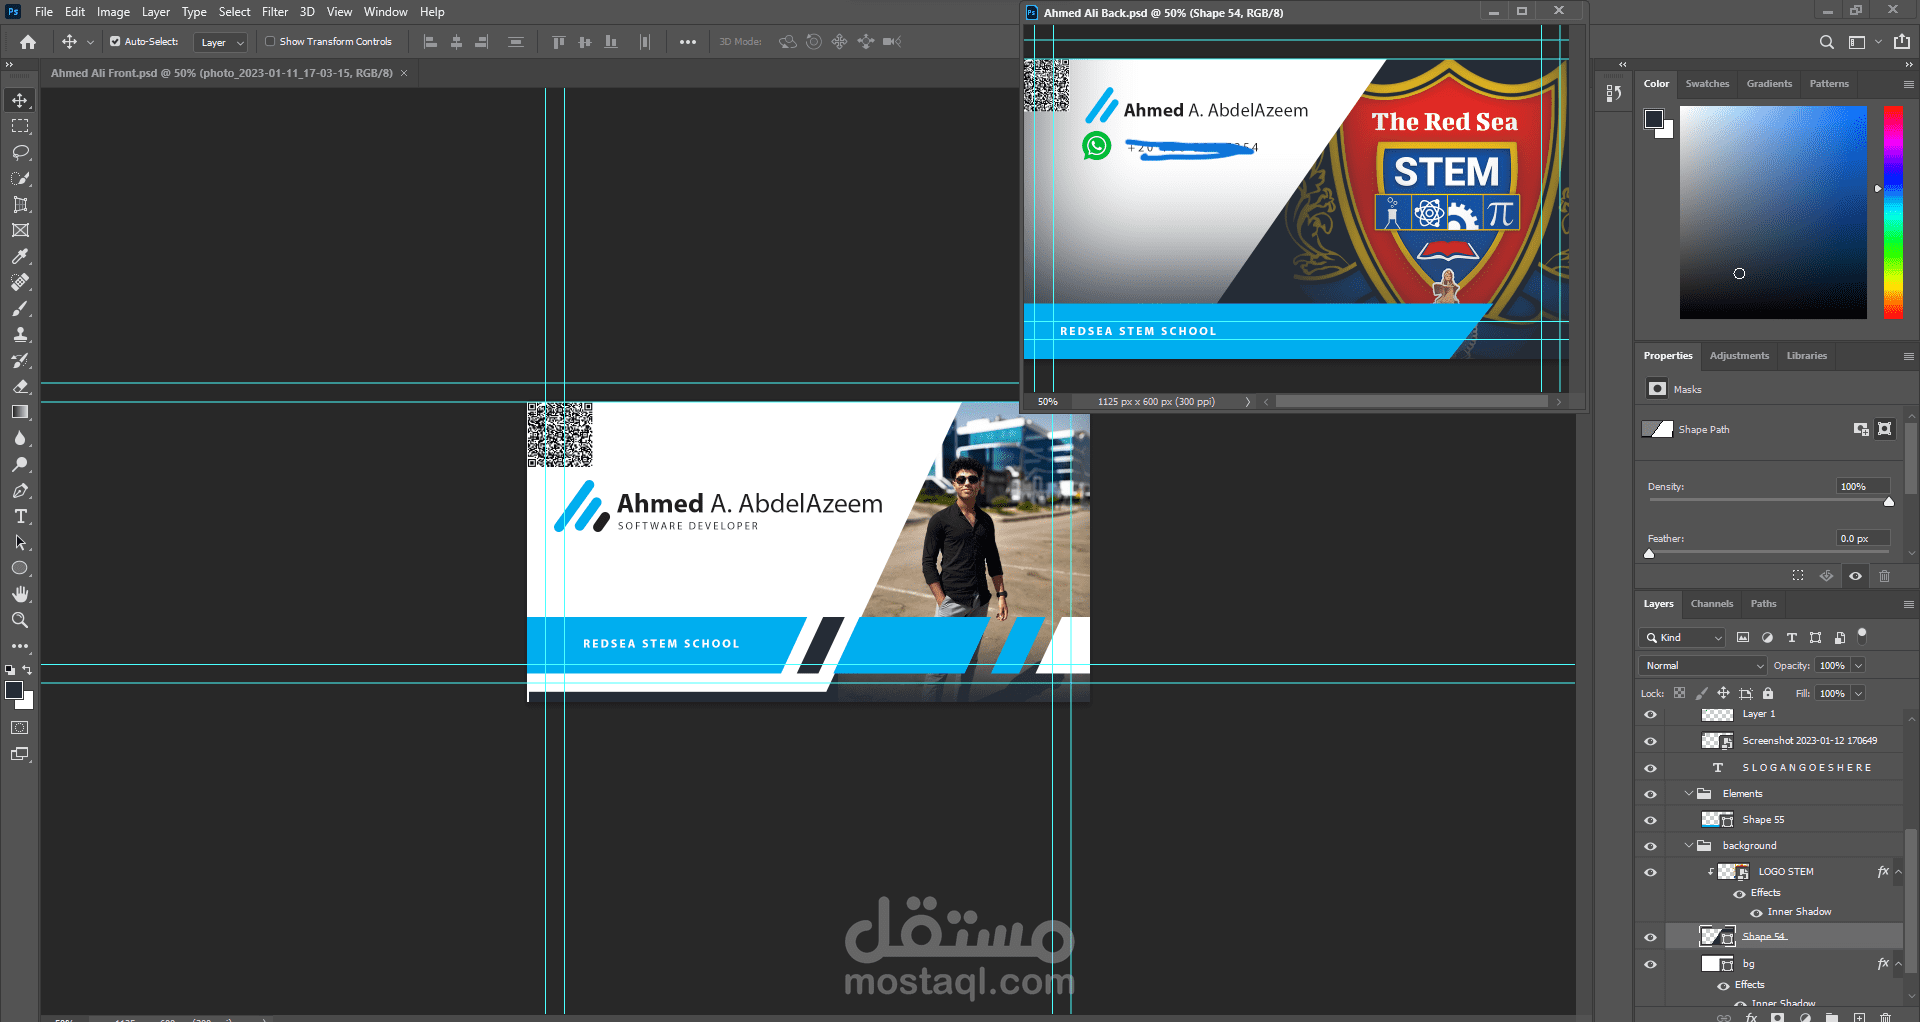Switch to the Libraries tab
The height and width of the screenshot is (1022, 1920).
tap(1806, 356)
